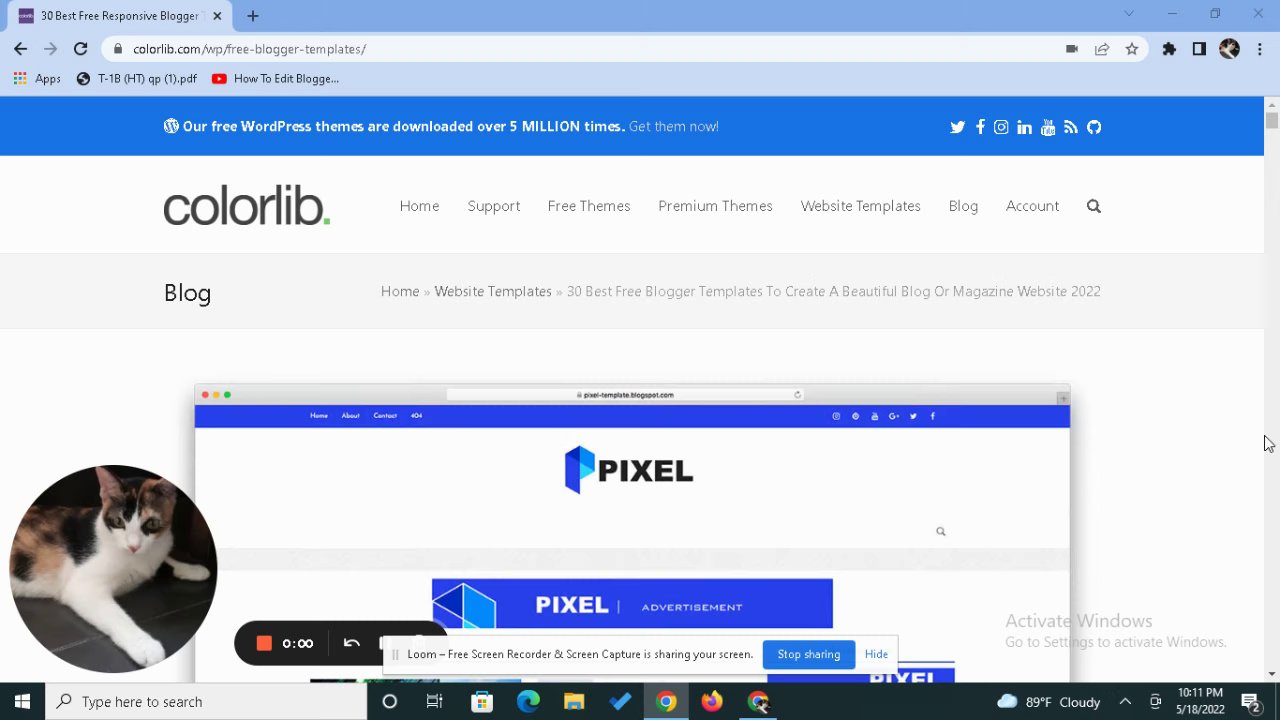Viewport: 1280px width, 720px height.
Task: Stop the Loom recording with the red square
Action: coord(264,643)
